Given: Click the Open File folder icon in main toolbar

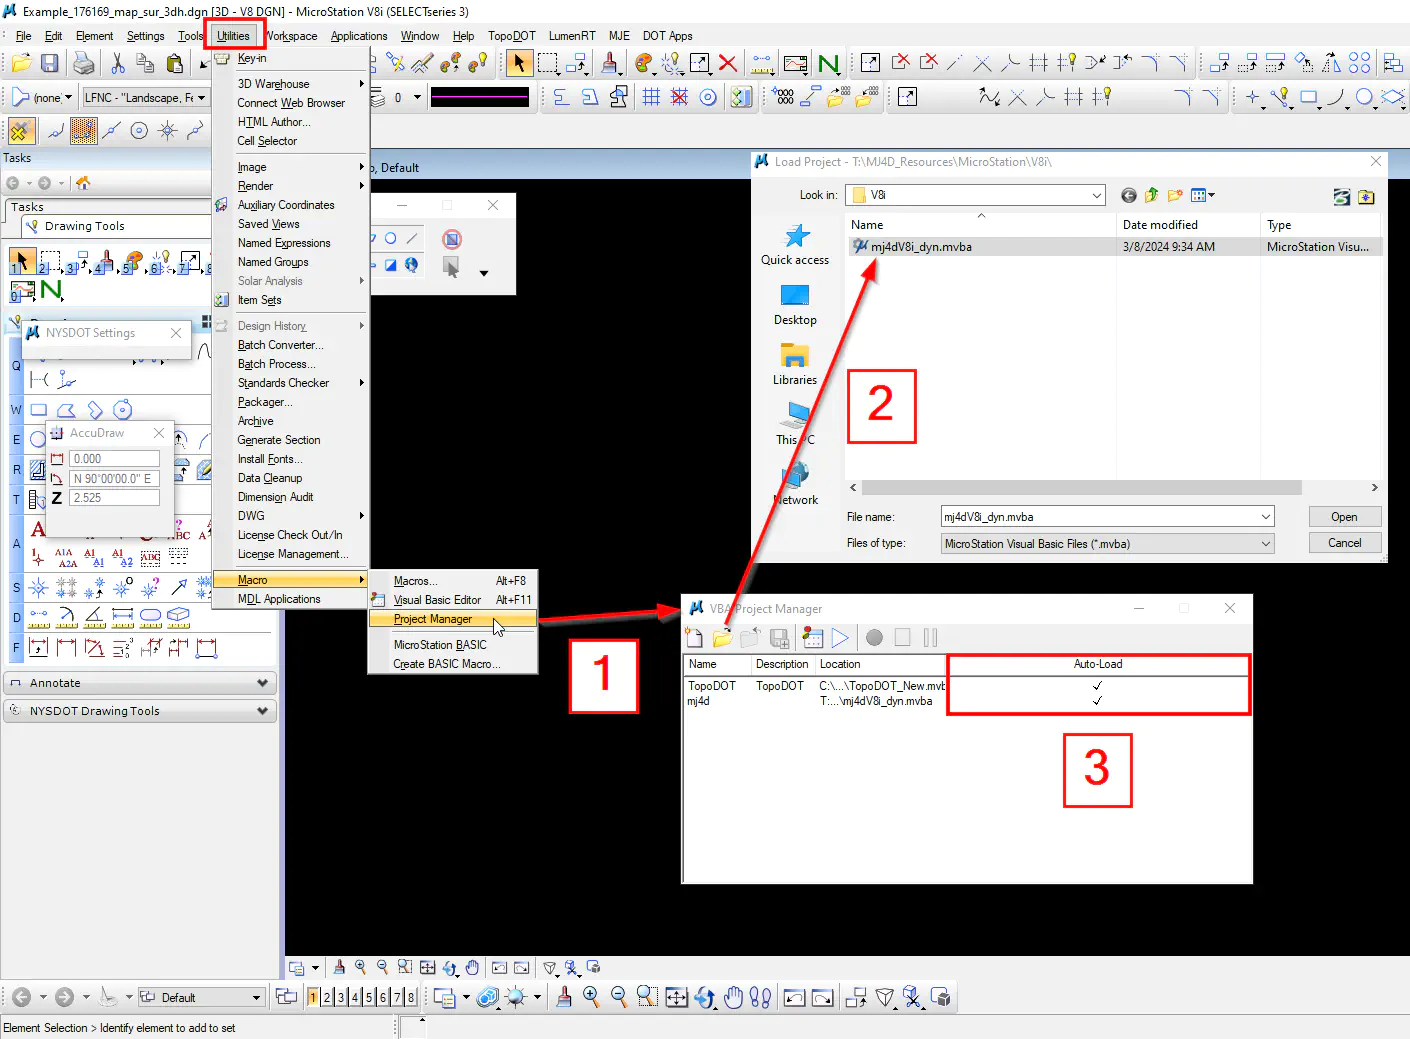Looking at the screenshot, I should (21, 64).
